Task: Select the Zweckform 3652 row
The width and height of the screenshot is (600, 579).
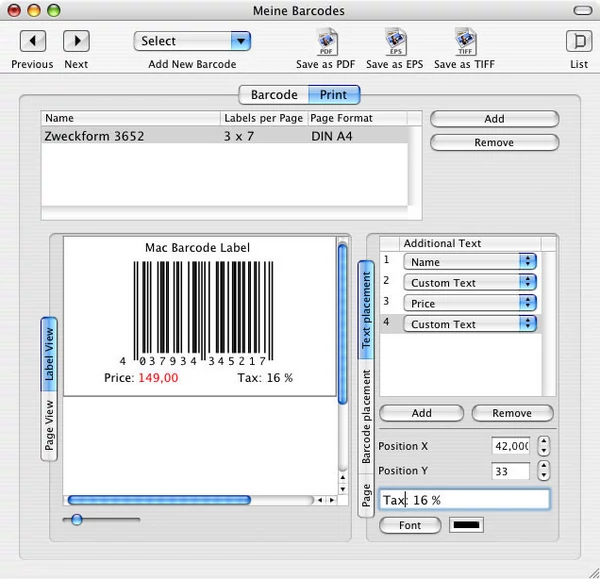Action: pos(224,136)
